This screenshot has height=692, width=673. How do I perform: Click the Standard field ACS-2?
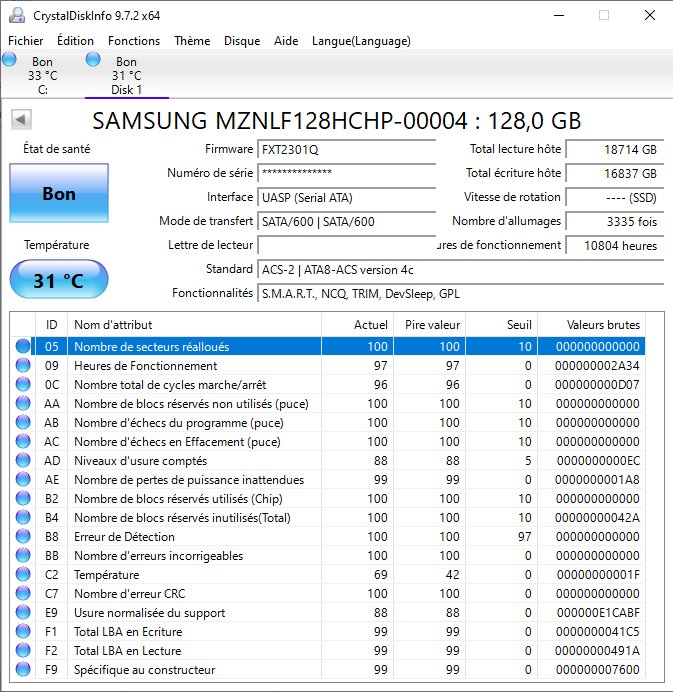461,270
